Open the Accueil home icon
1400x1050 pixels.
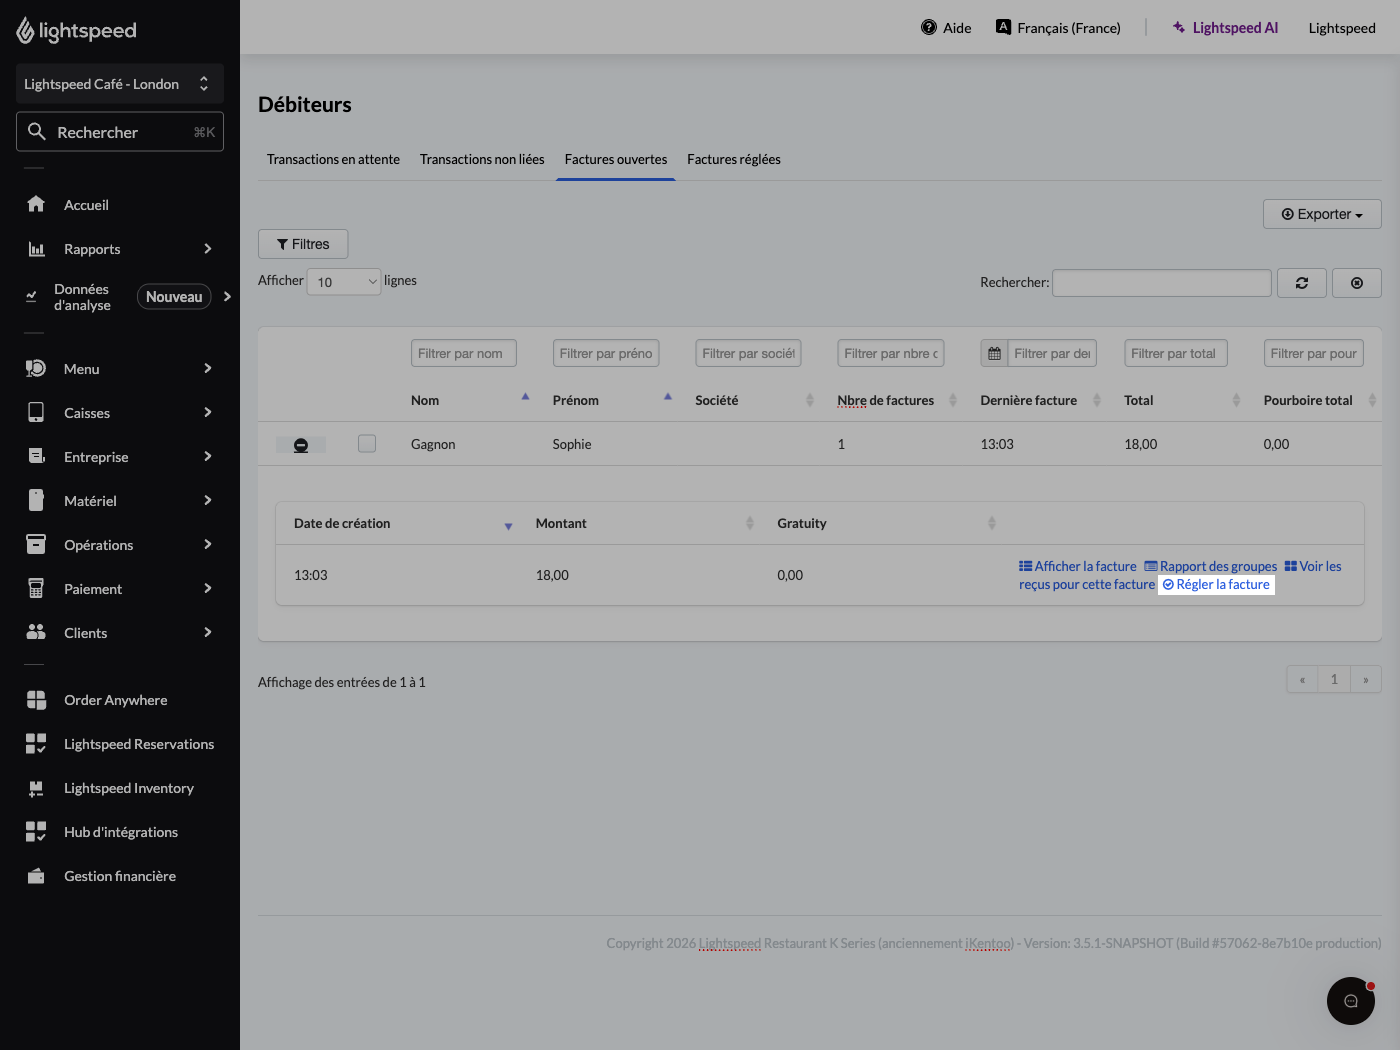point(36,204)
